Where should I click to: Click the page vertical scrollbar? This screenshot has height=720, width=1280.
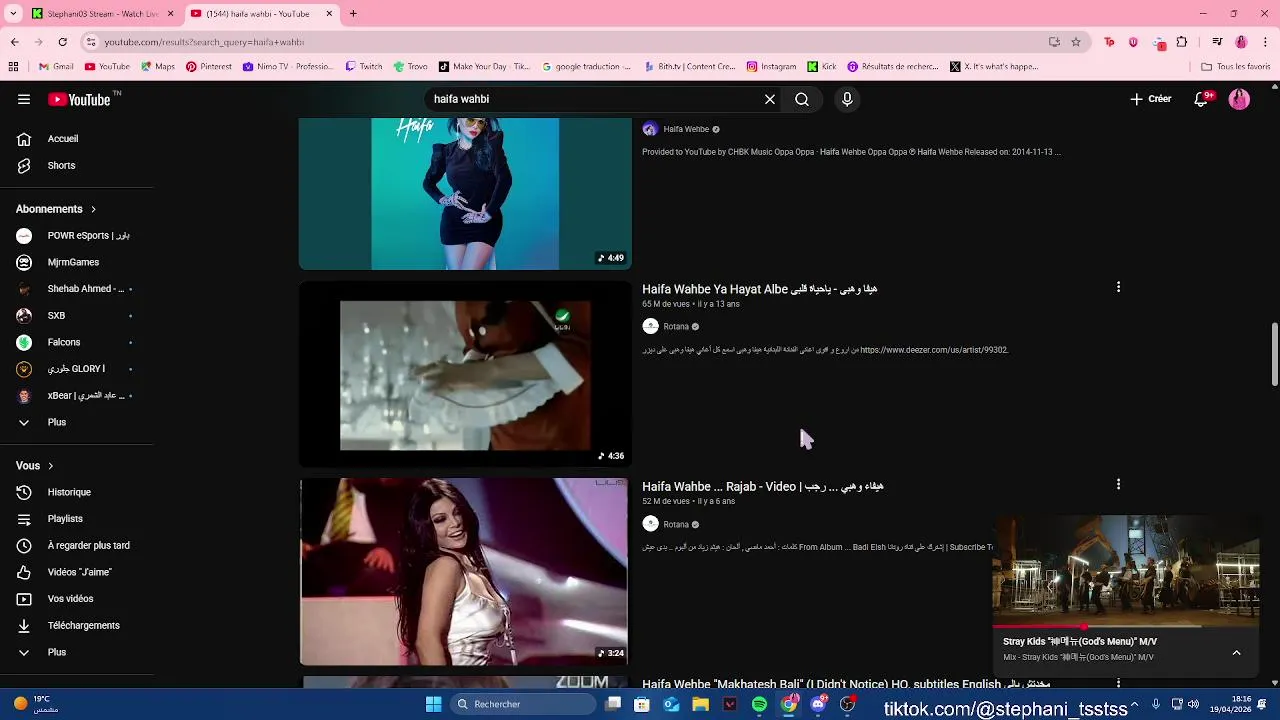(x=1274, y=354)
